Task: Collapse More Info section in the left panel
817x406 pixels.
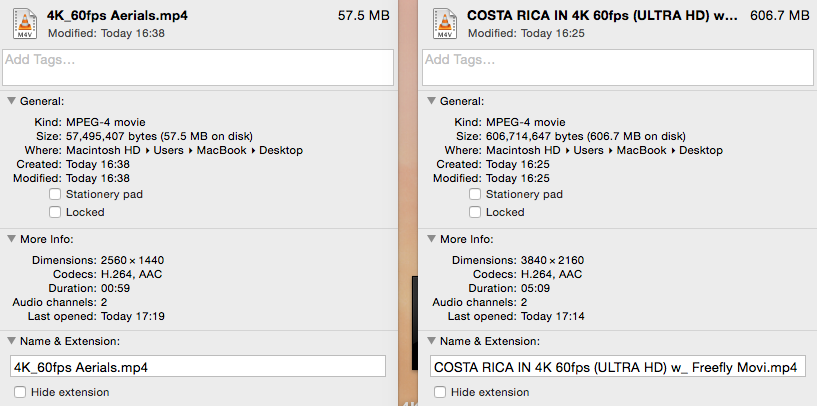Action: tap(11, 239)
